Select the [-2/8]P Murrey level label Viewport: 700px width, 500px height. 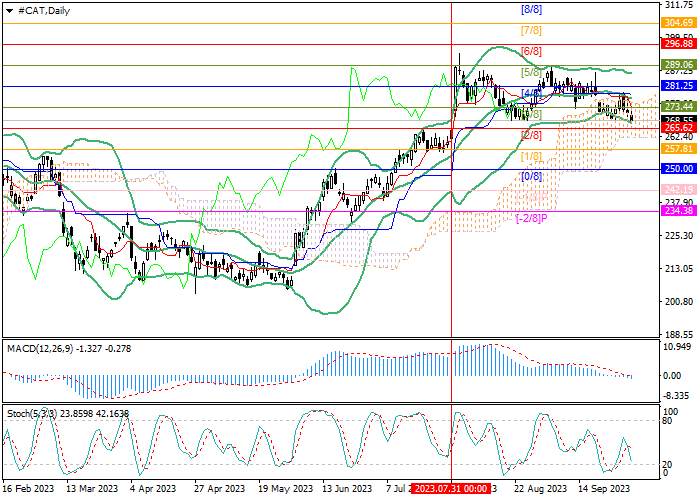(531, 218)
